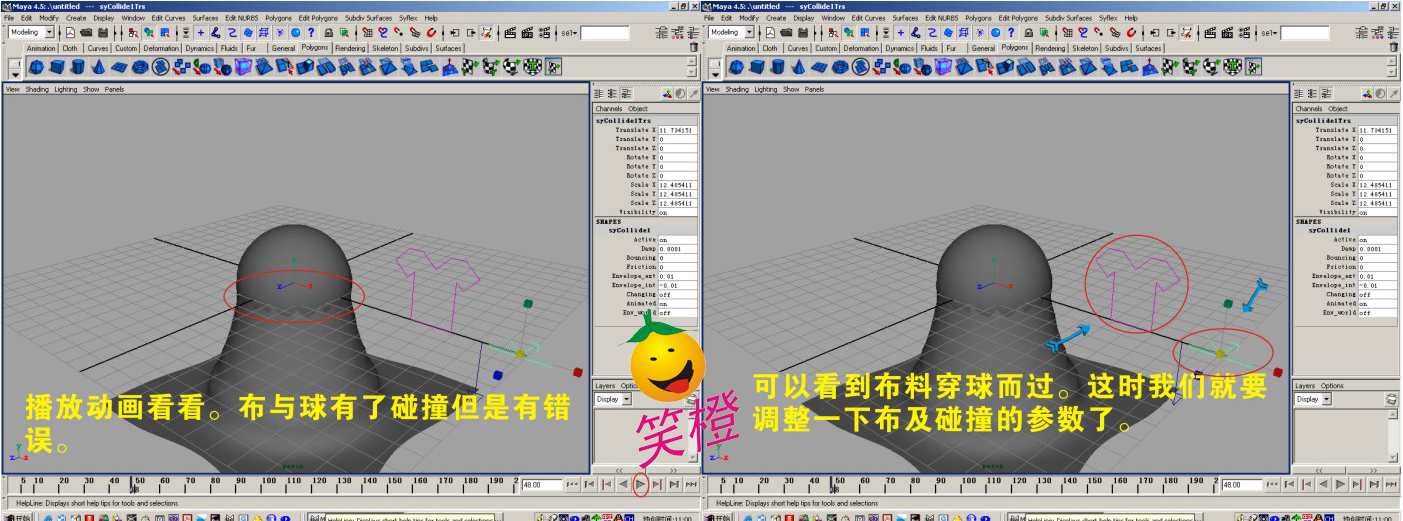The width and height of the screenshot is (1403, 521).
Task: Click the blue question mark icon, left window
Action: click(311, 32)
